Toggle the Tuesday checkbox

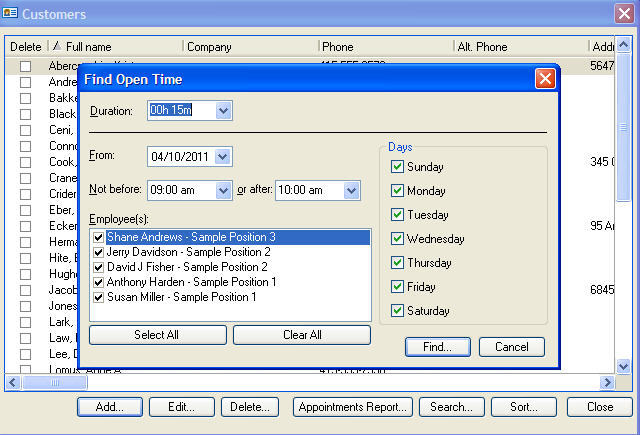tap(397, 215)
